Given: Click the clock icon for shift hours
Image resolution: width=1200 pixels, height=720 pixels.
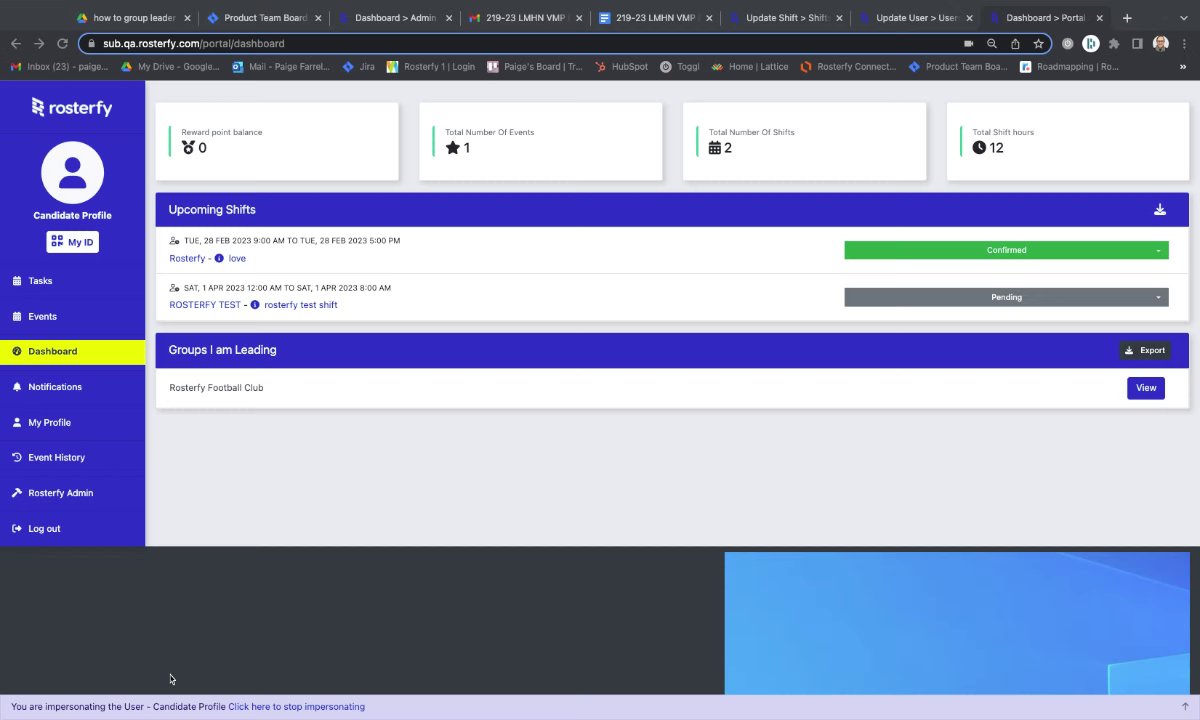Looking at the screenshot, I should [x=979, y=148].
